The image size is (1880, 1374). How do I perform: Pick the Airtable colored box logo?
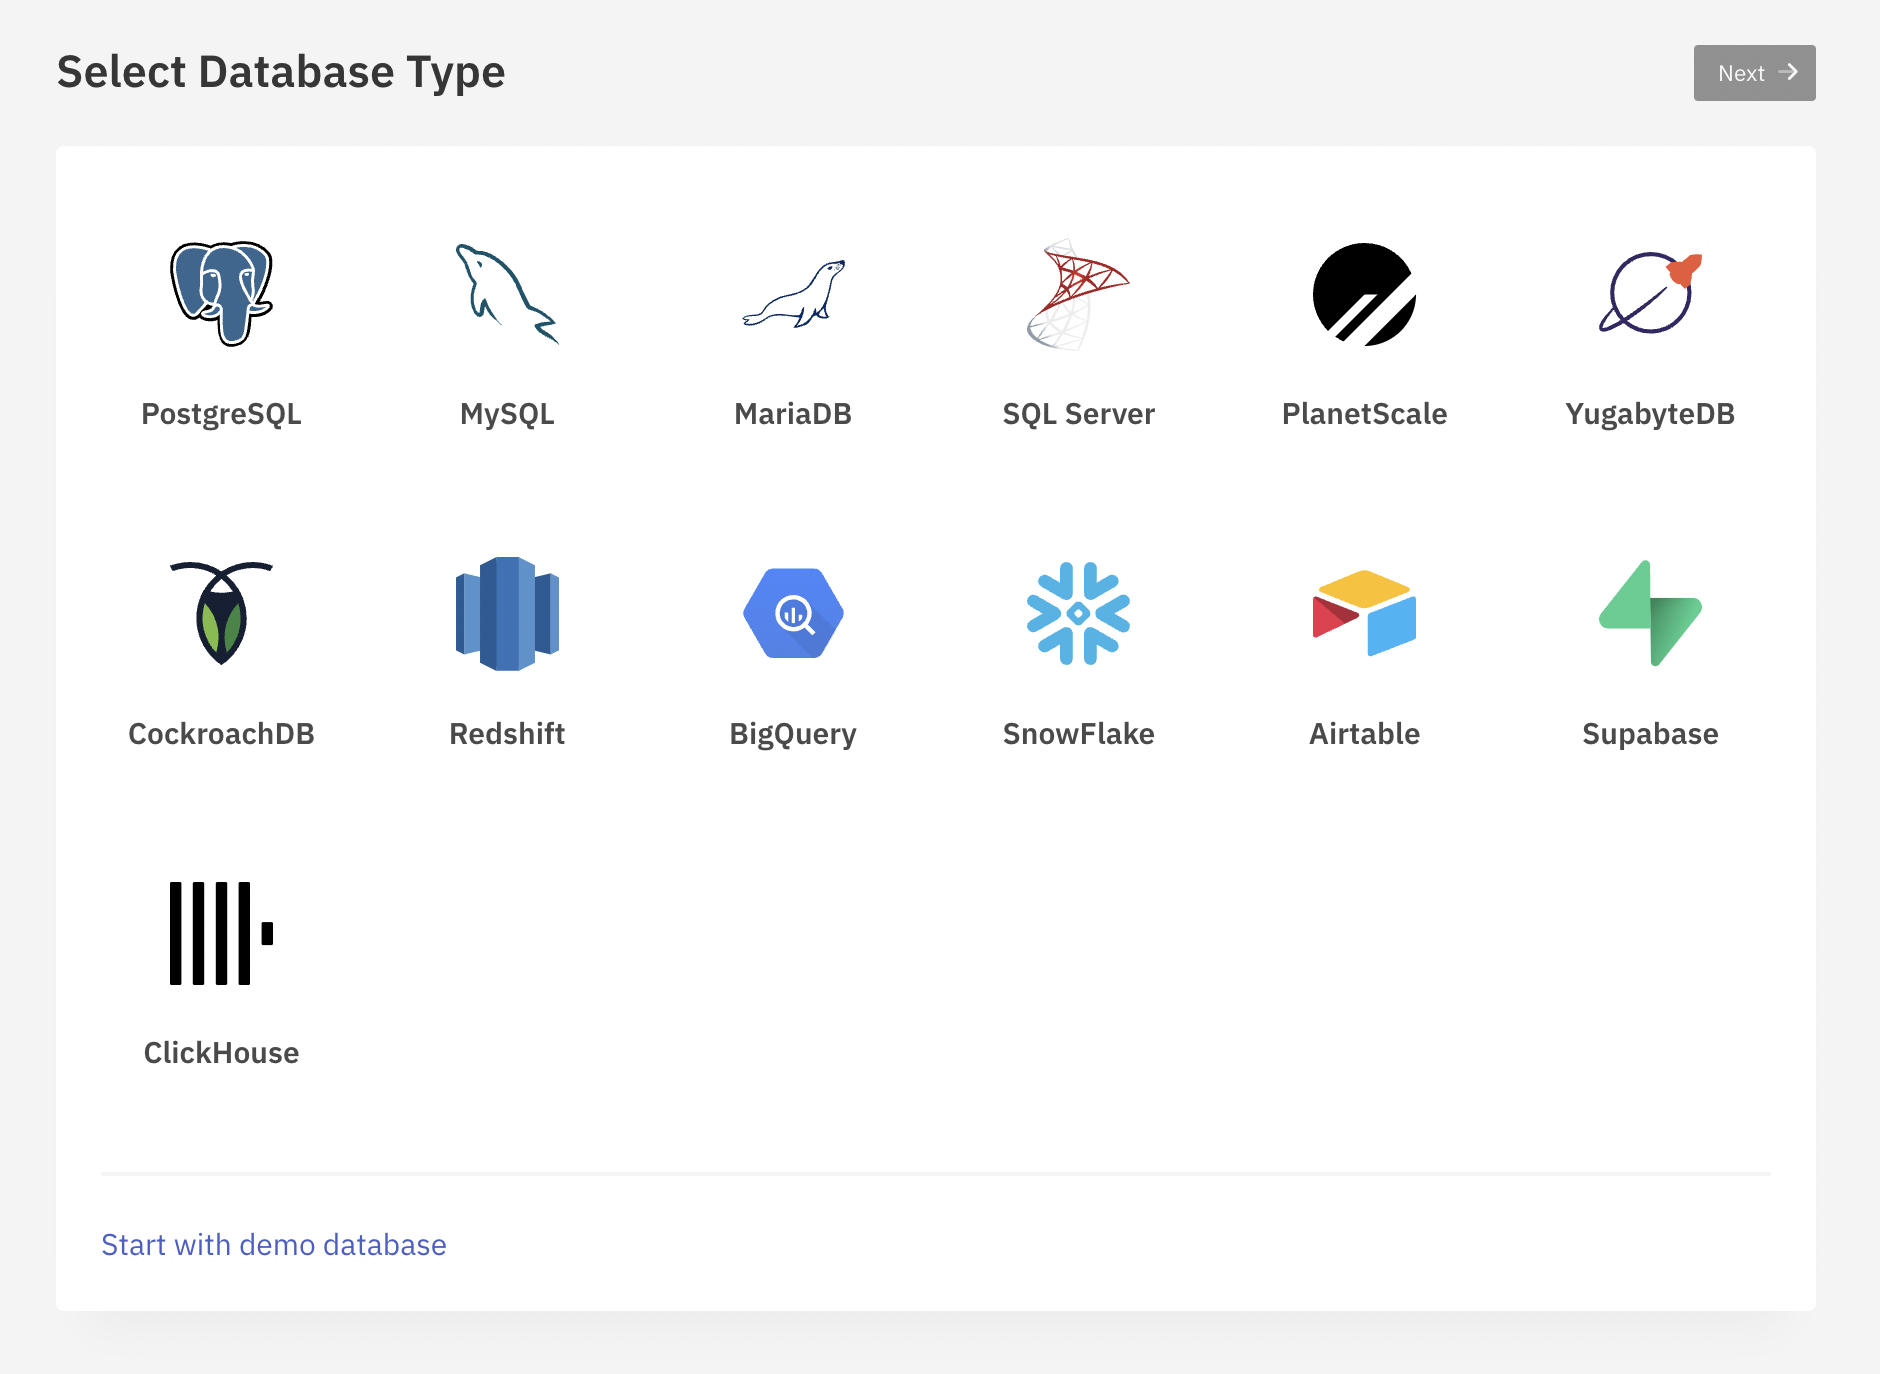(x=1364, y=613)
